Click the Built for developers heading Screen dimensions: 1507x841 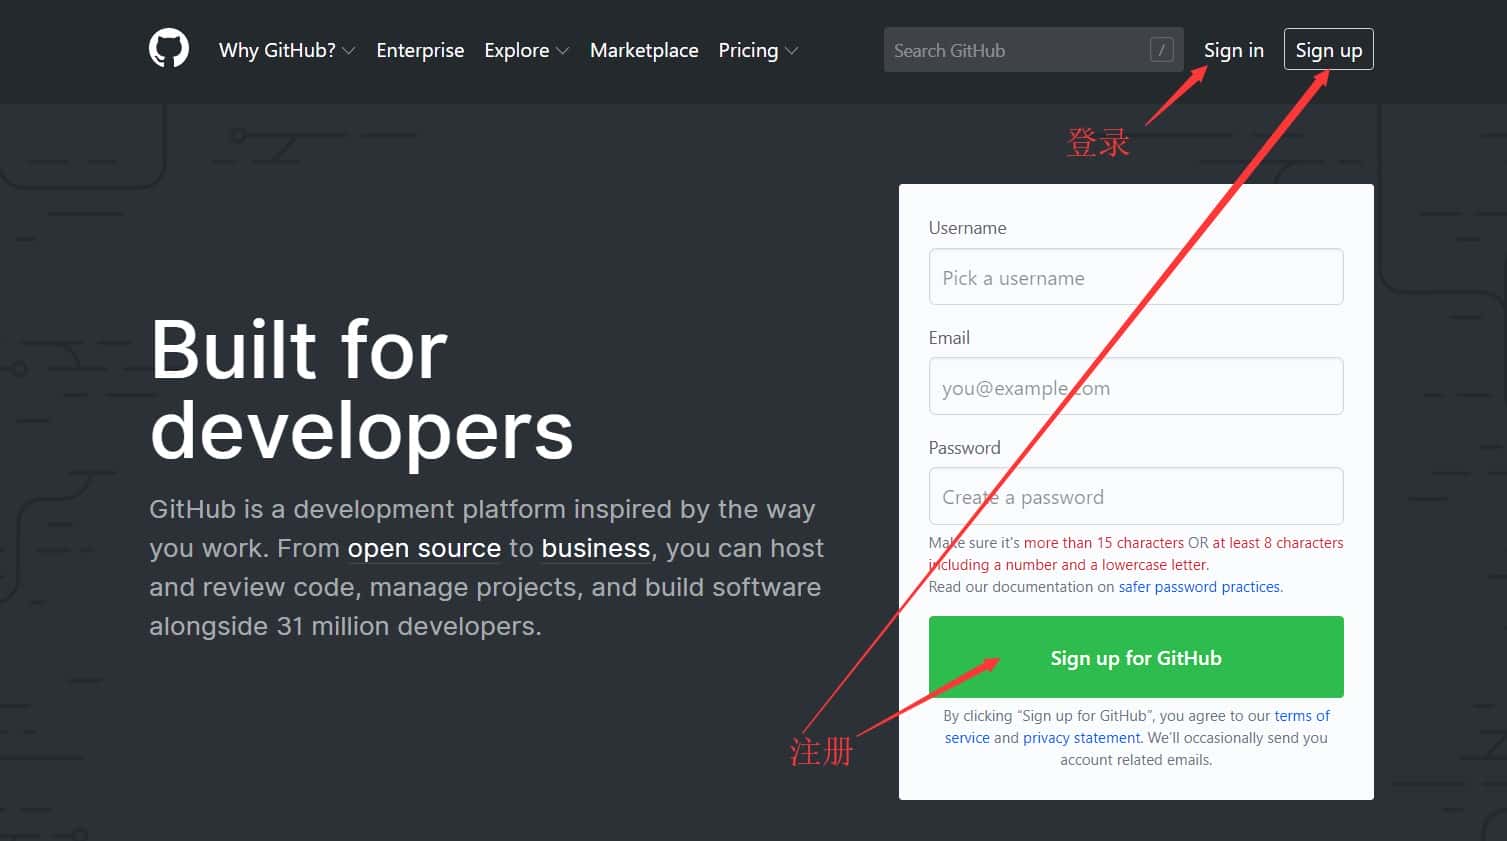click(361, 390)
